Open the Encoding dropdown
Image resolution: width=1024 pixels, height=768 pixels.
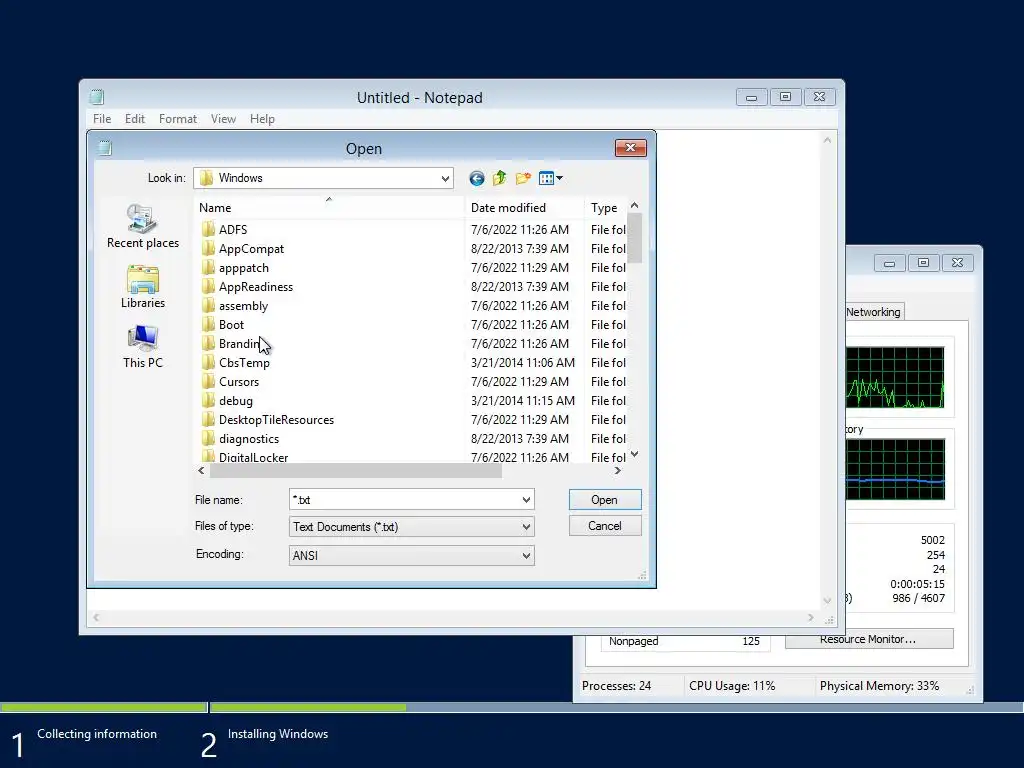click(x=526, y=556)
